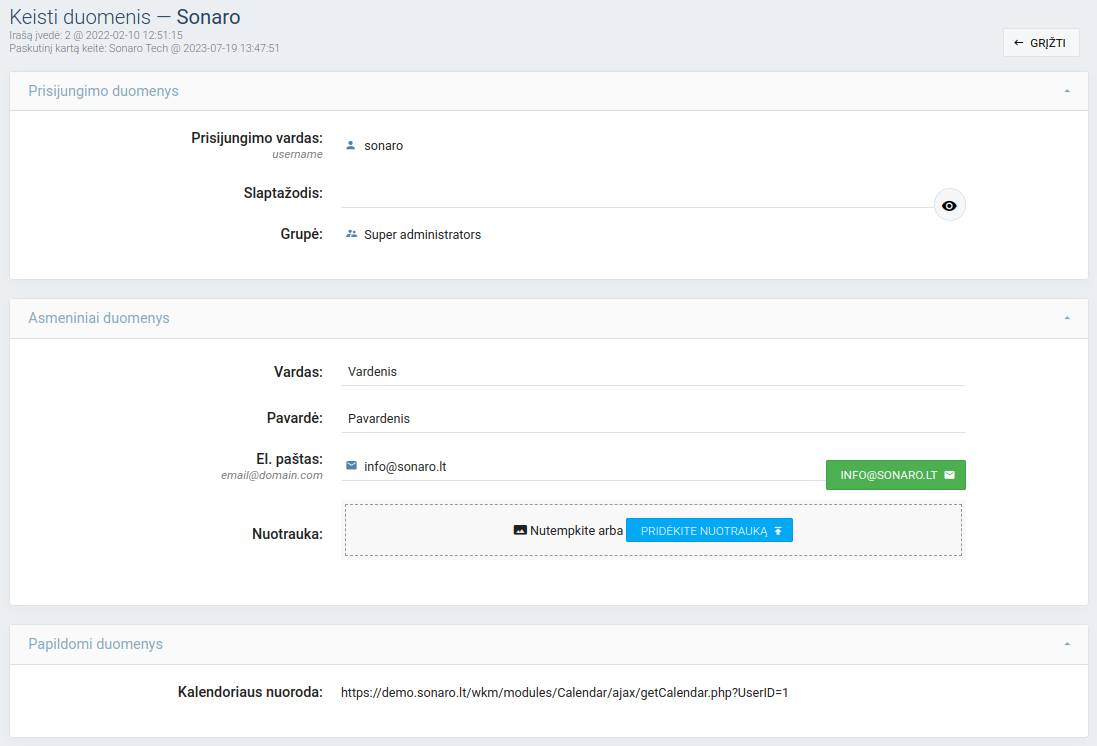Toggle password visibility with eye icon
This screenshot has width=1097, height=746.
pos(949,206)
